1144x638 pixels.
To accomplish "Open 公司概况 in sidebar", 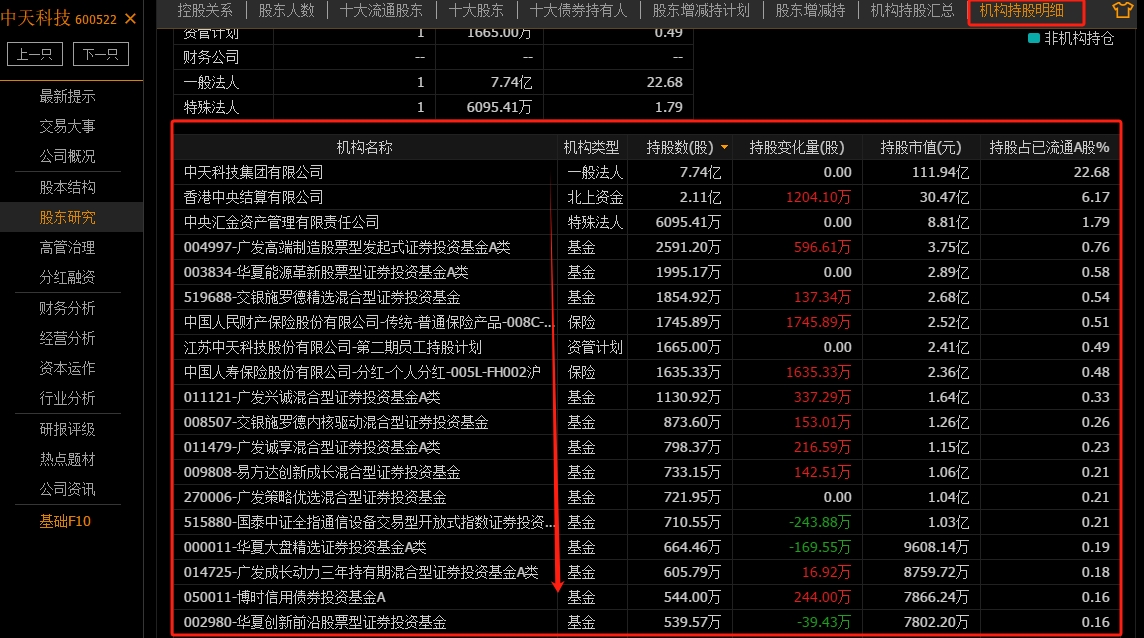I will pos(67,156).
